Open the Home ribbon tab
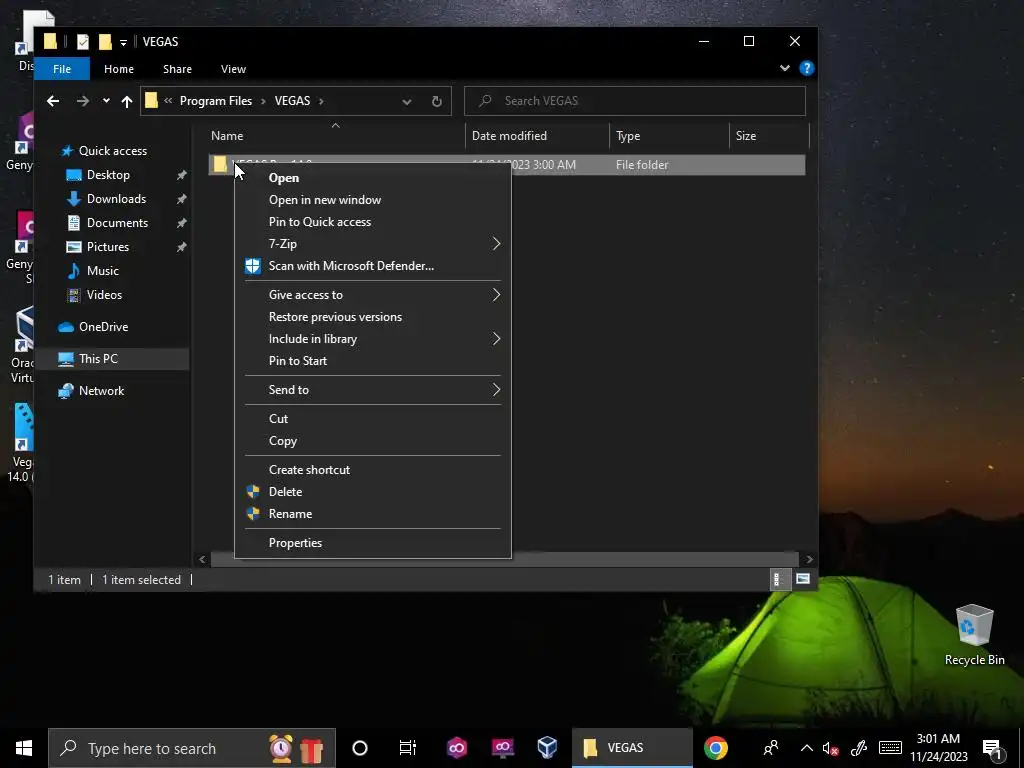This screenshot has height=768, width=1024. coord(119,69)
